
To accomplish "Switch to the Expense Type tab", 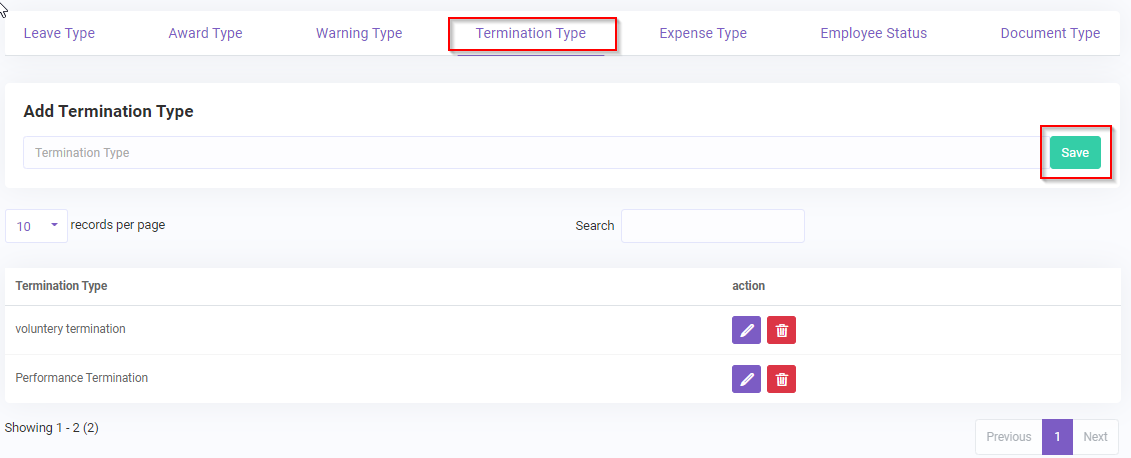I will [703, 33].
